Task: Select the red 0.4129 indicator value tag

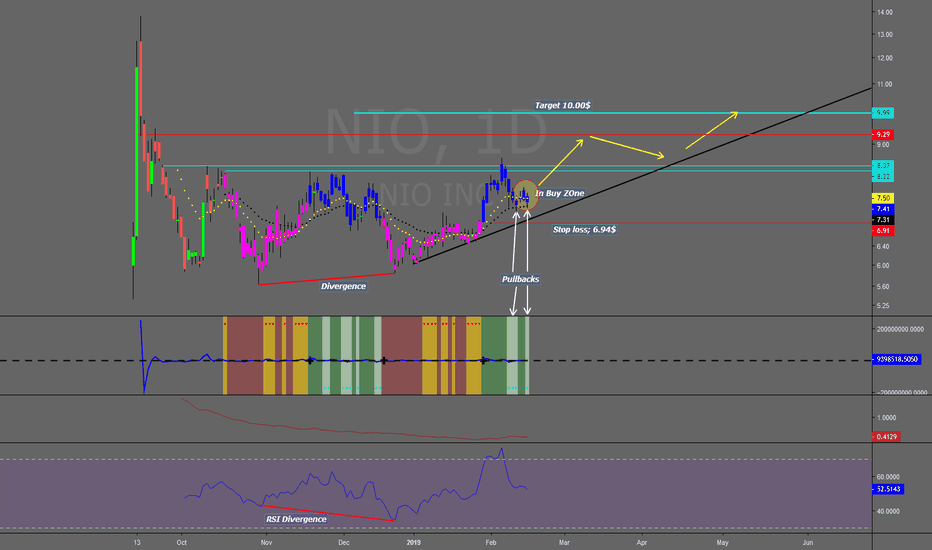Action: coord(886,436)
